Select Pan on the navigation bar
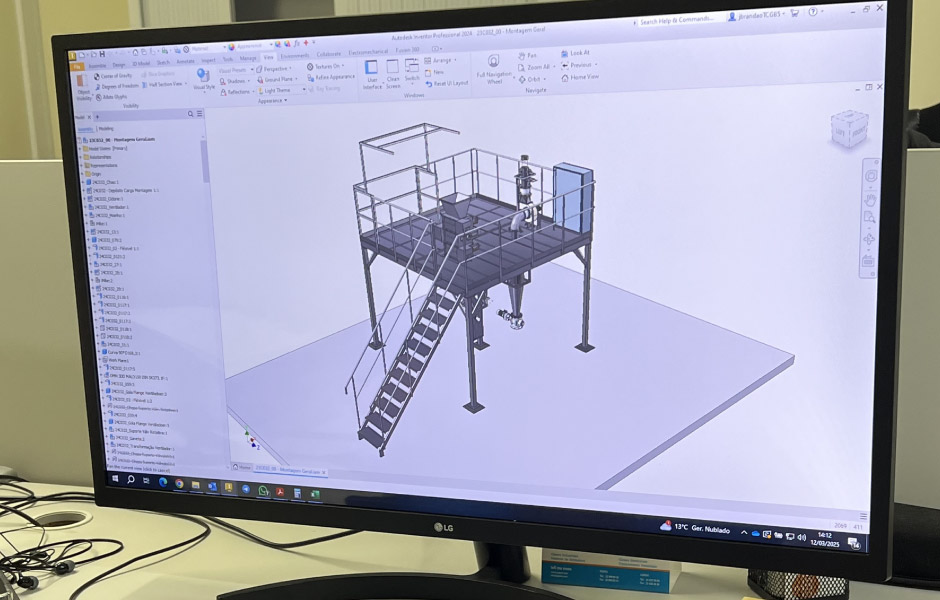 [532, 56]
